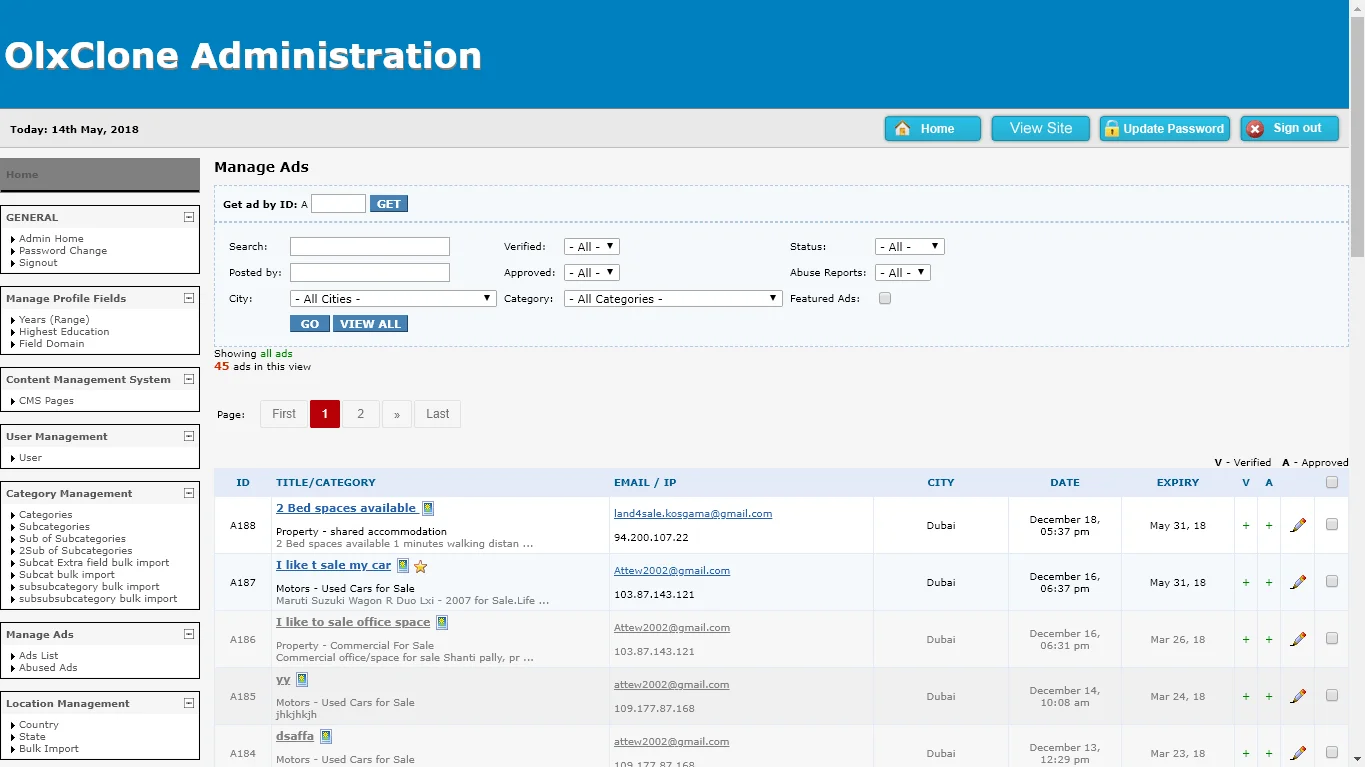
Task: Collapse the Location Management sidebar section
Action: pos(189,703)
